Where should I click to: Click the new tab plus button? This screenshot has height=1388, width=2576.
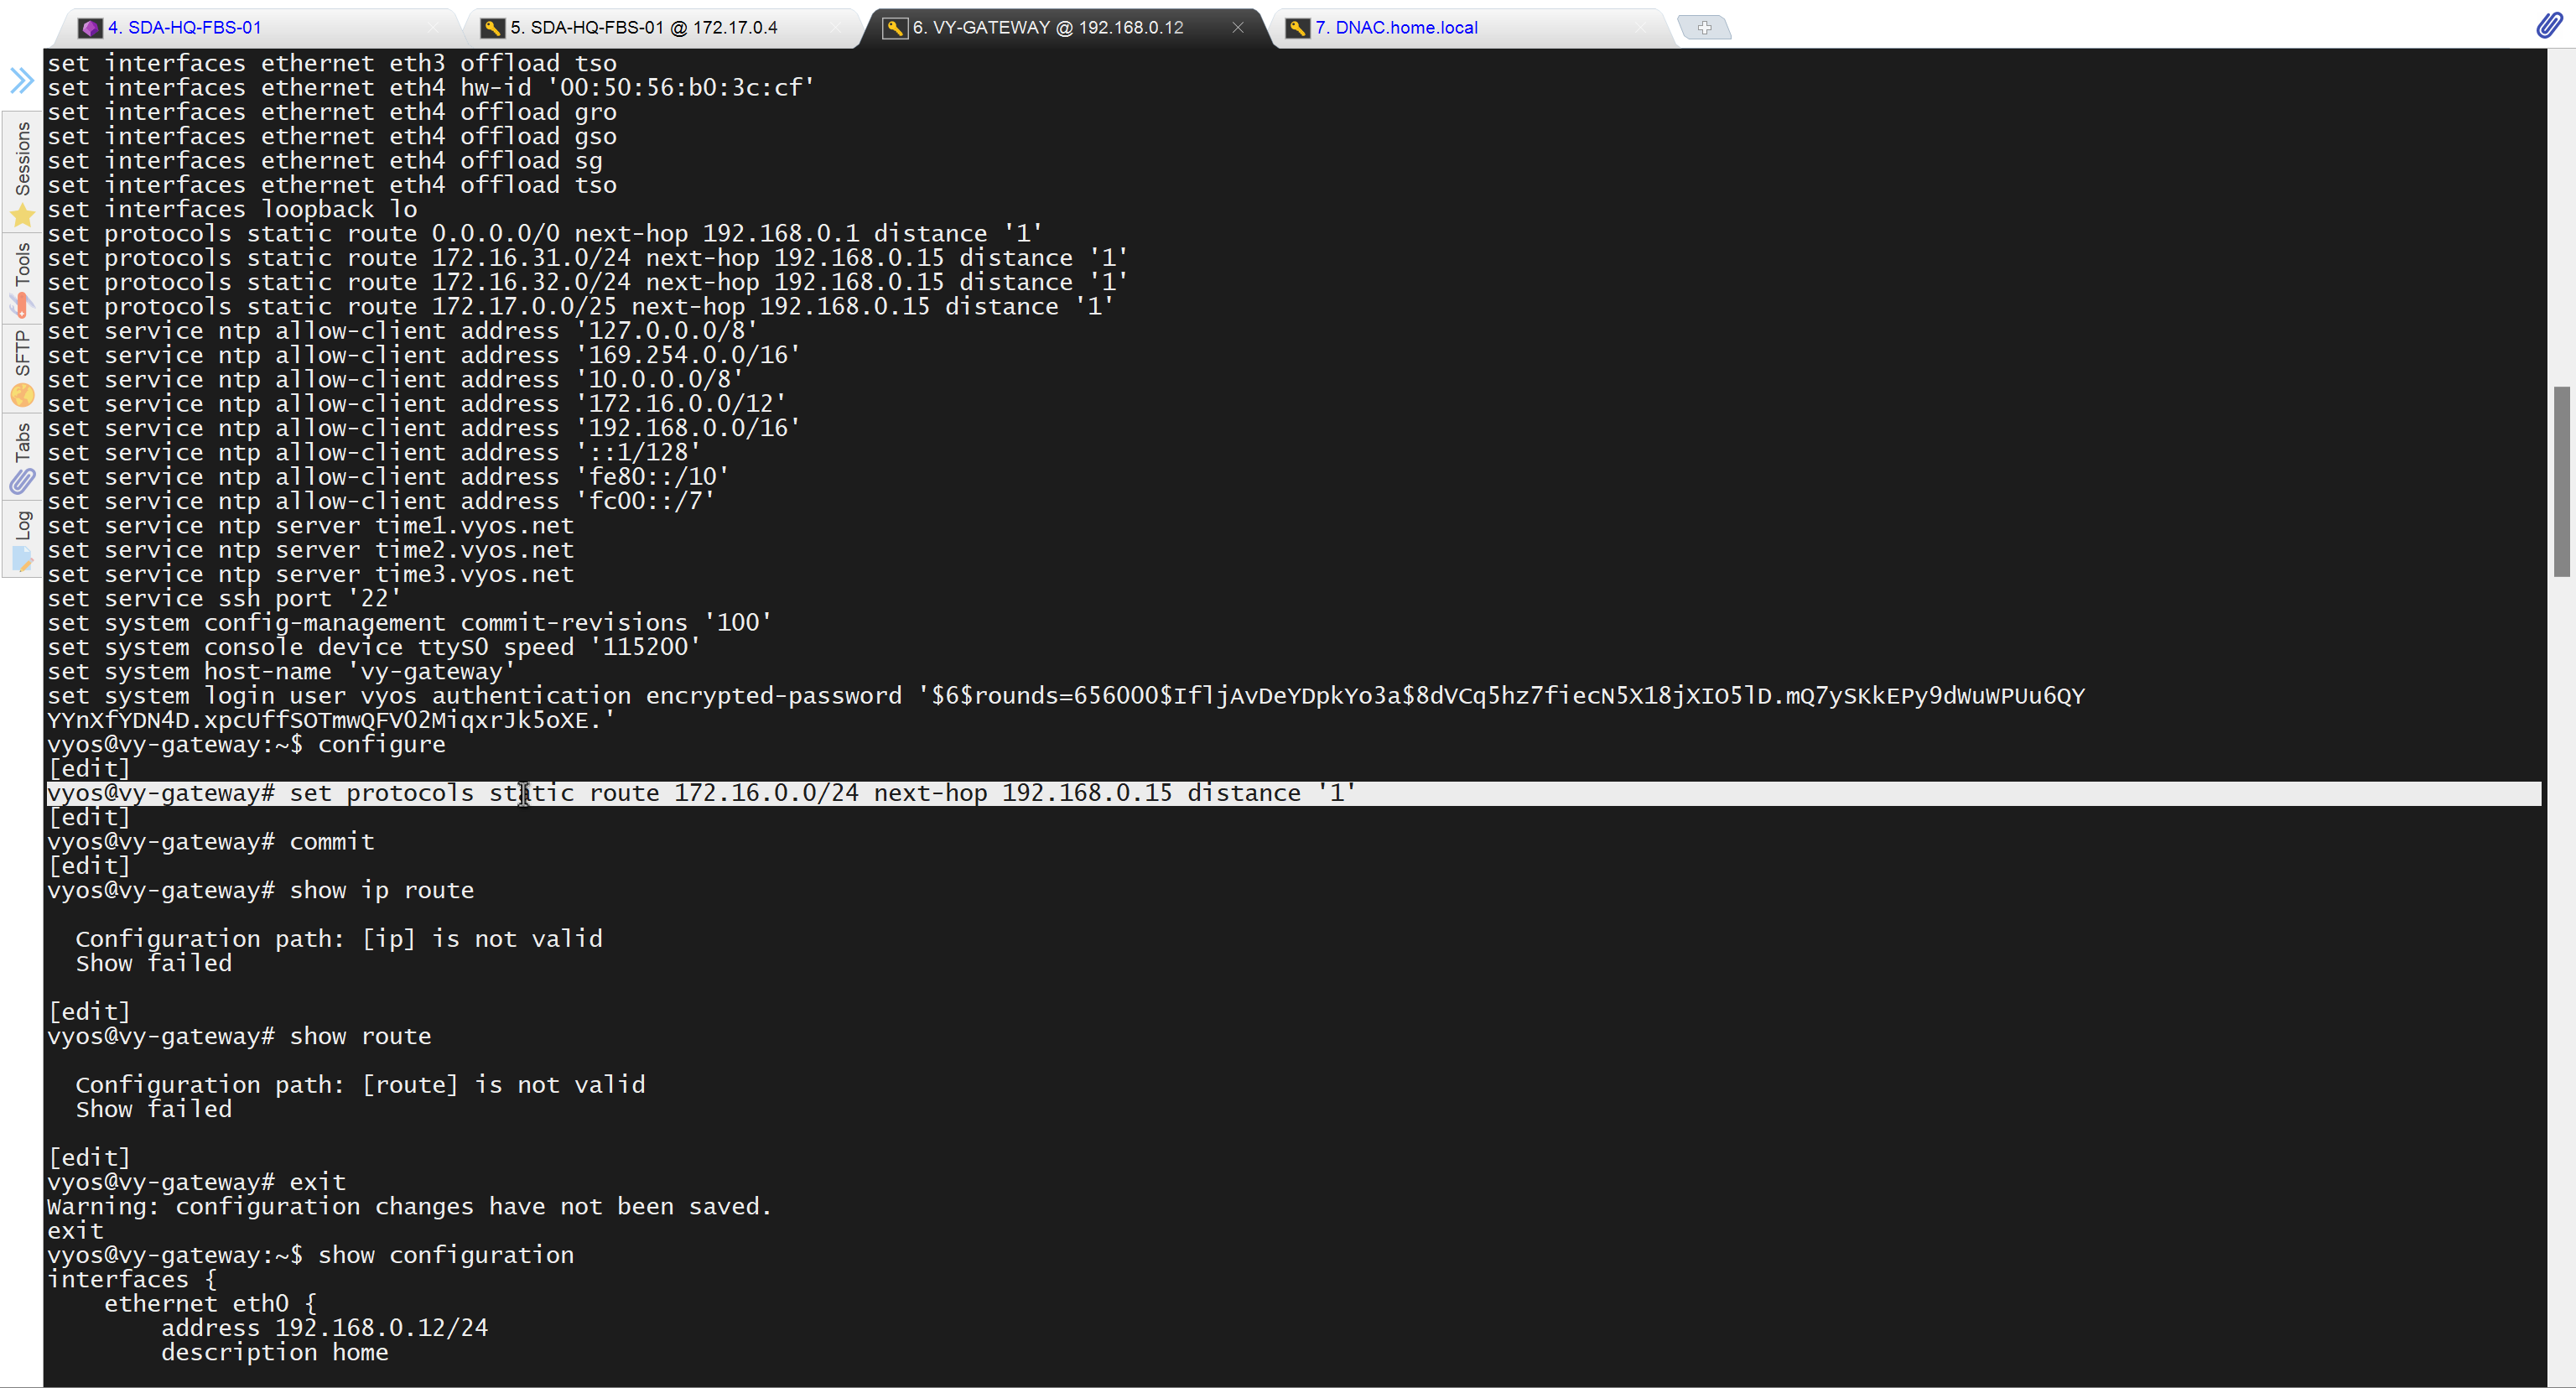click(1704, 28)
